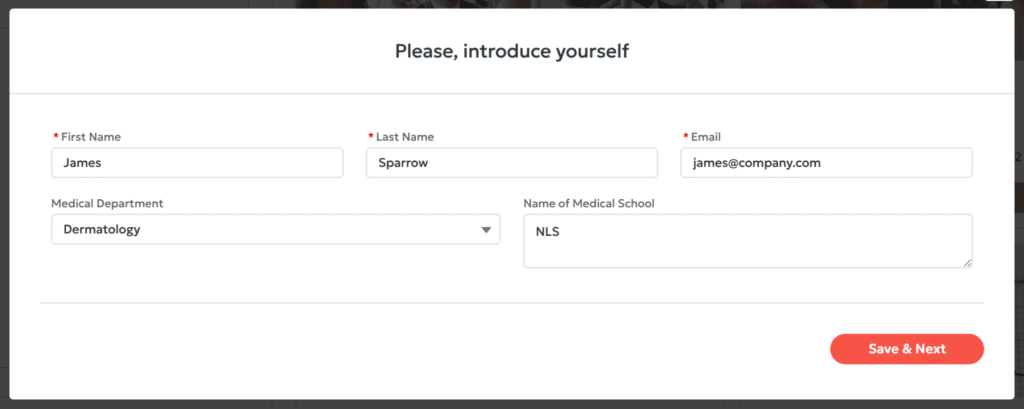Click the Last Name label text
Screen dimensions: 1024x409
point(405,137)
